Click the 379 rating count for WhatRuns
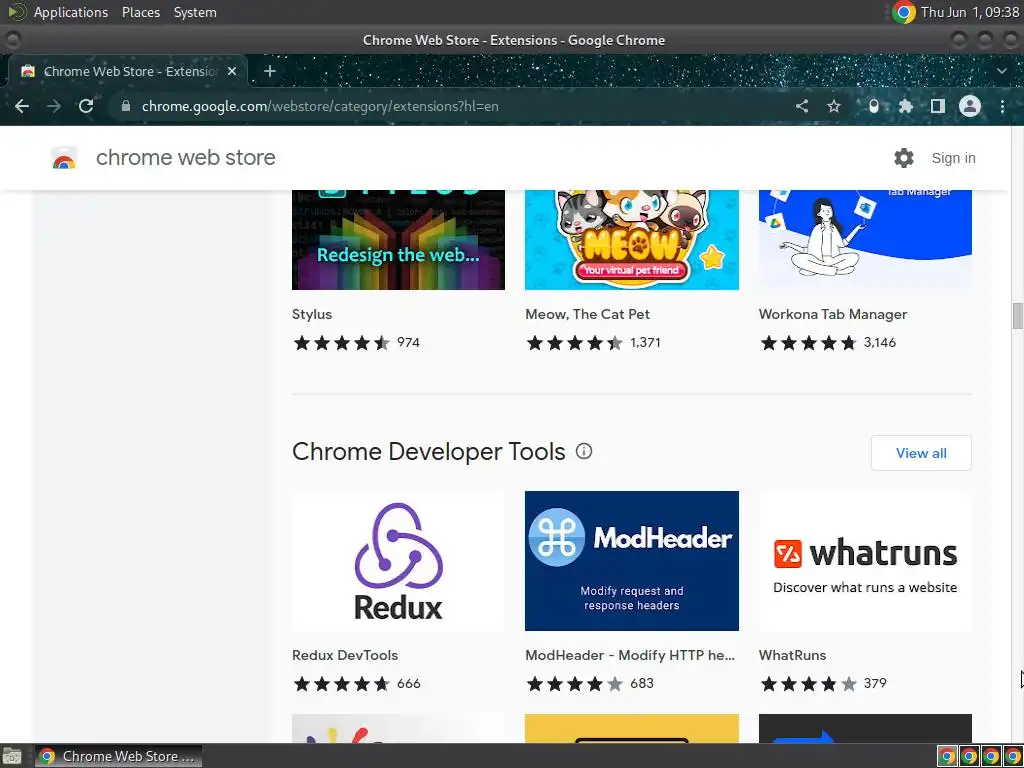The image size is (1024, 768). click(x=875, y=683)
